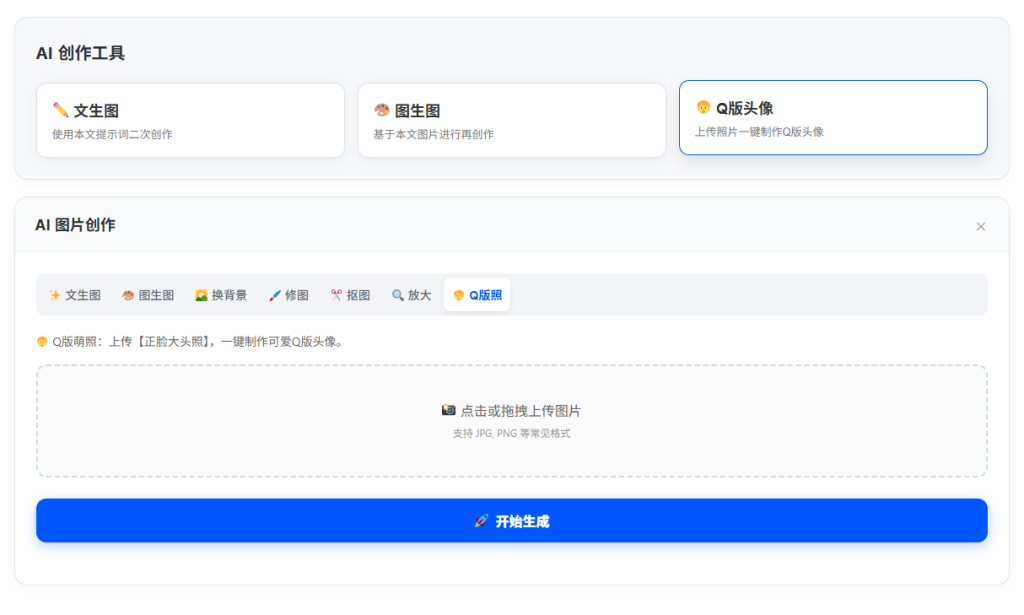Click the pencil icon on 文生图 card
1024x615 pixels.
[x=58, y=109]
